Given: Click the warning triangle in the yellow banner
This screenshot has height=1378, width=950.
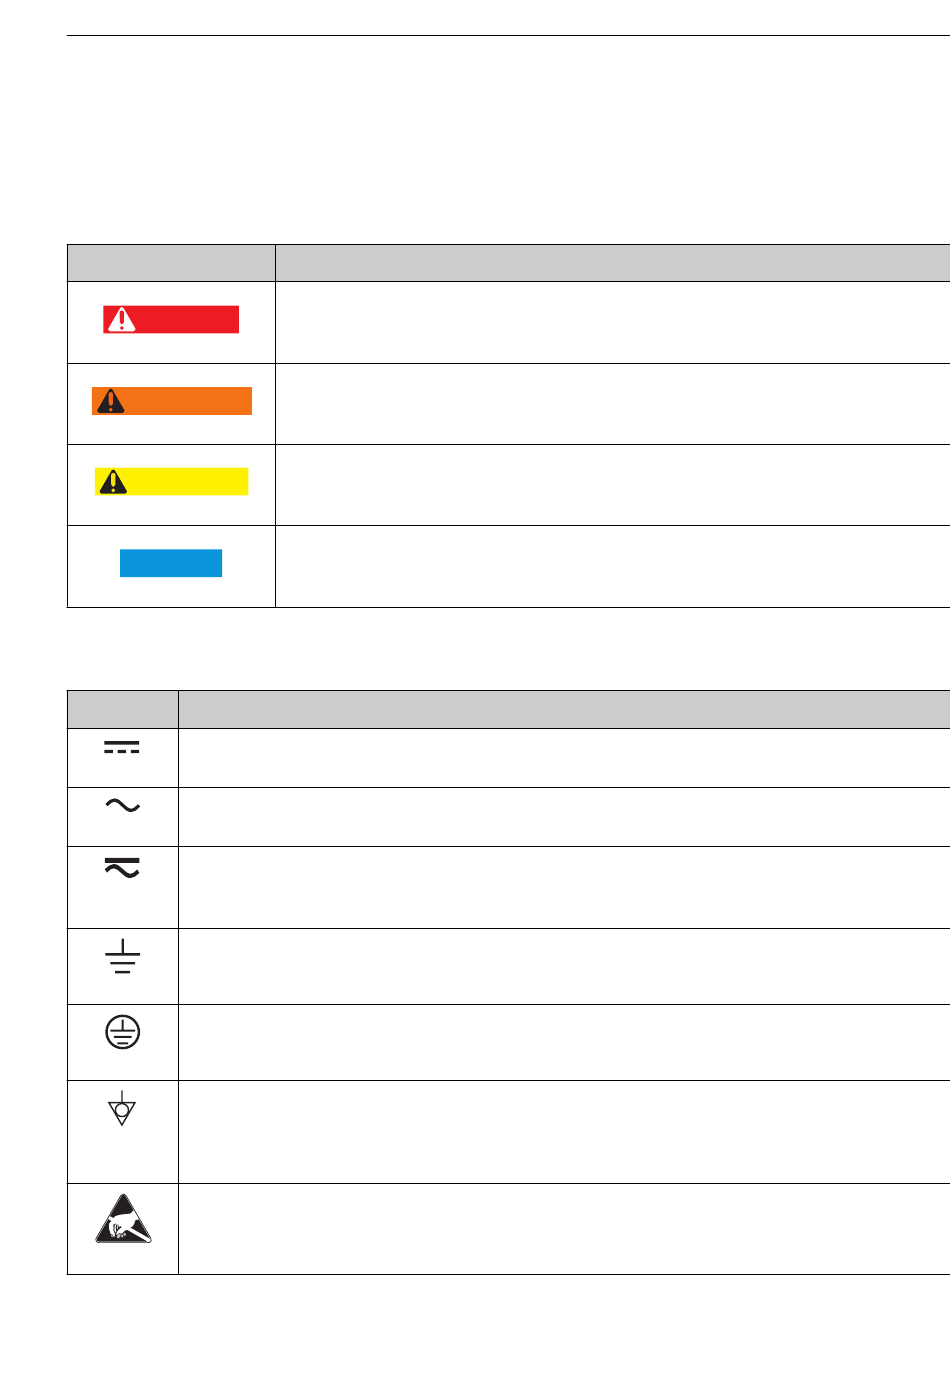Looking at the screenshot, I should (x=113, y=482).
